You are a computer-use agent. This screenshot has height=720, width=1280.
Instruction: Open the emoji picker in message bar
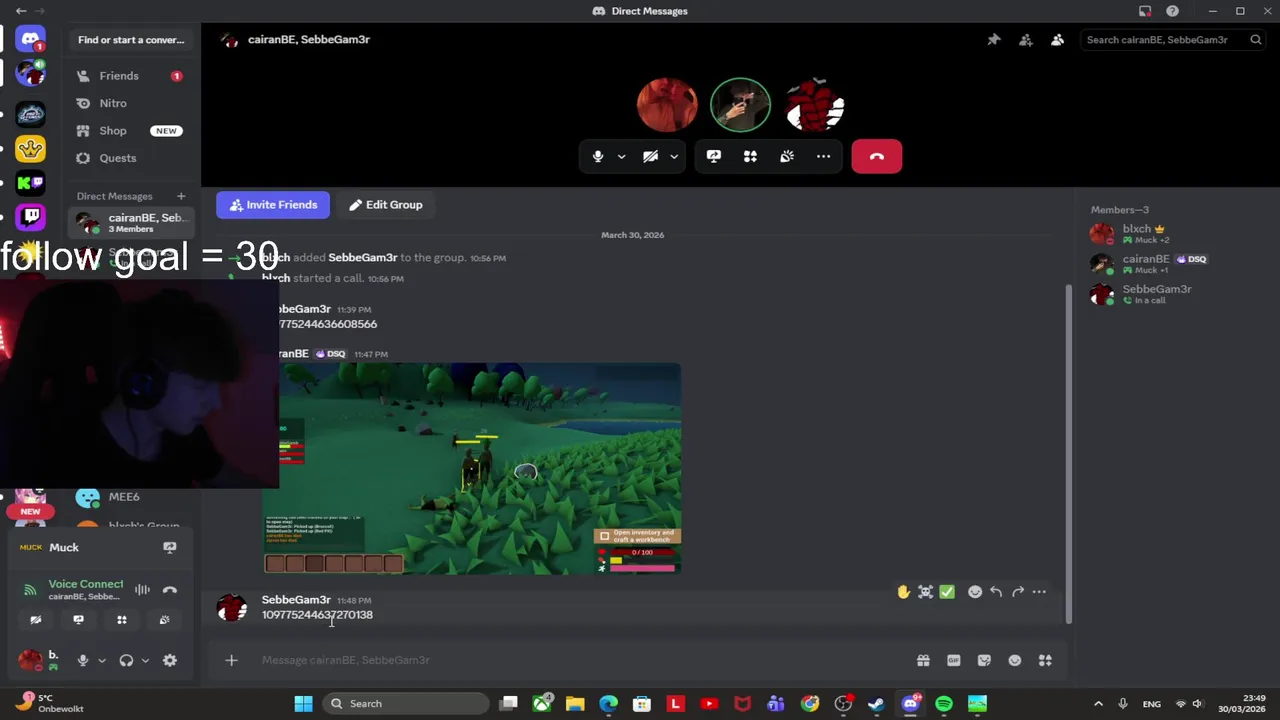pos(1015,660)
